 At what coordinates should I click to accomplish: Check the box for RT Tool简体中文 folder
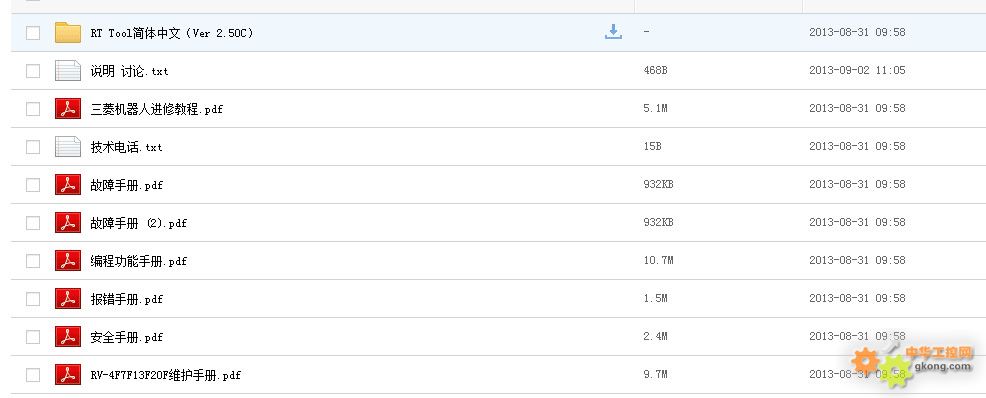[x=33, y=33]
